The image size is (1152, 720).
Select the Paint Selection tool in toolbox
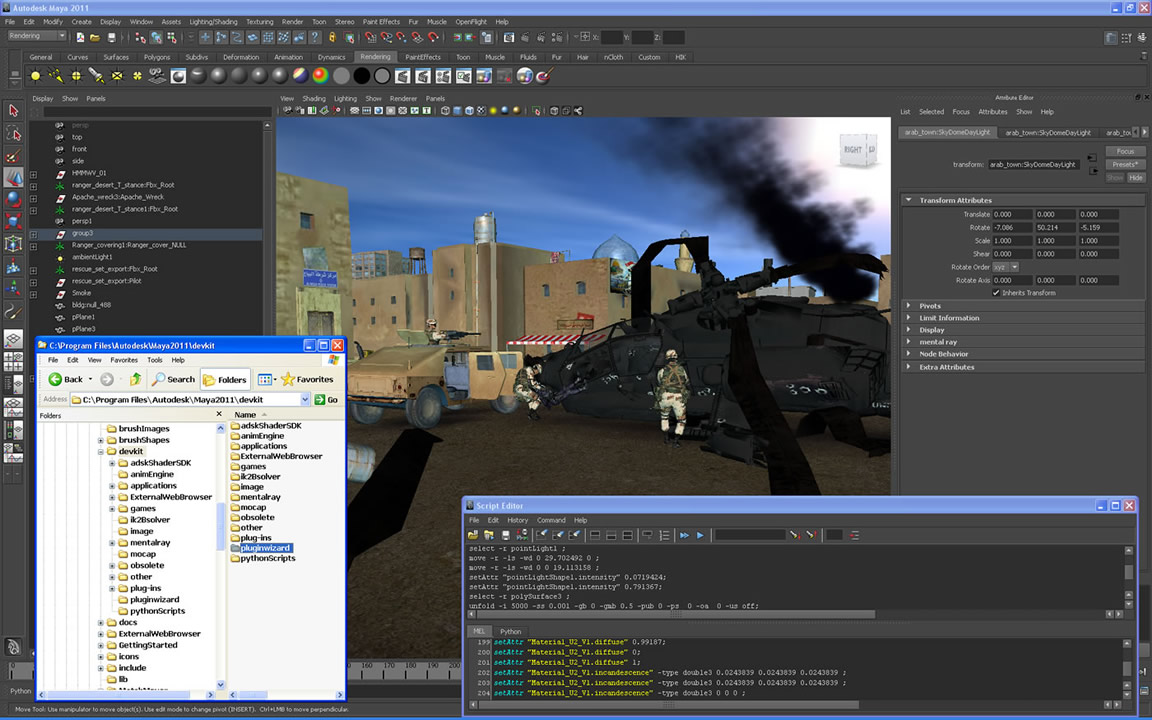point(13,155)
